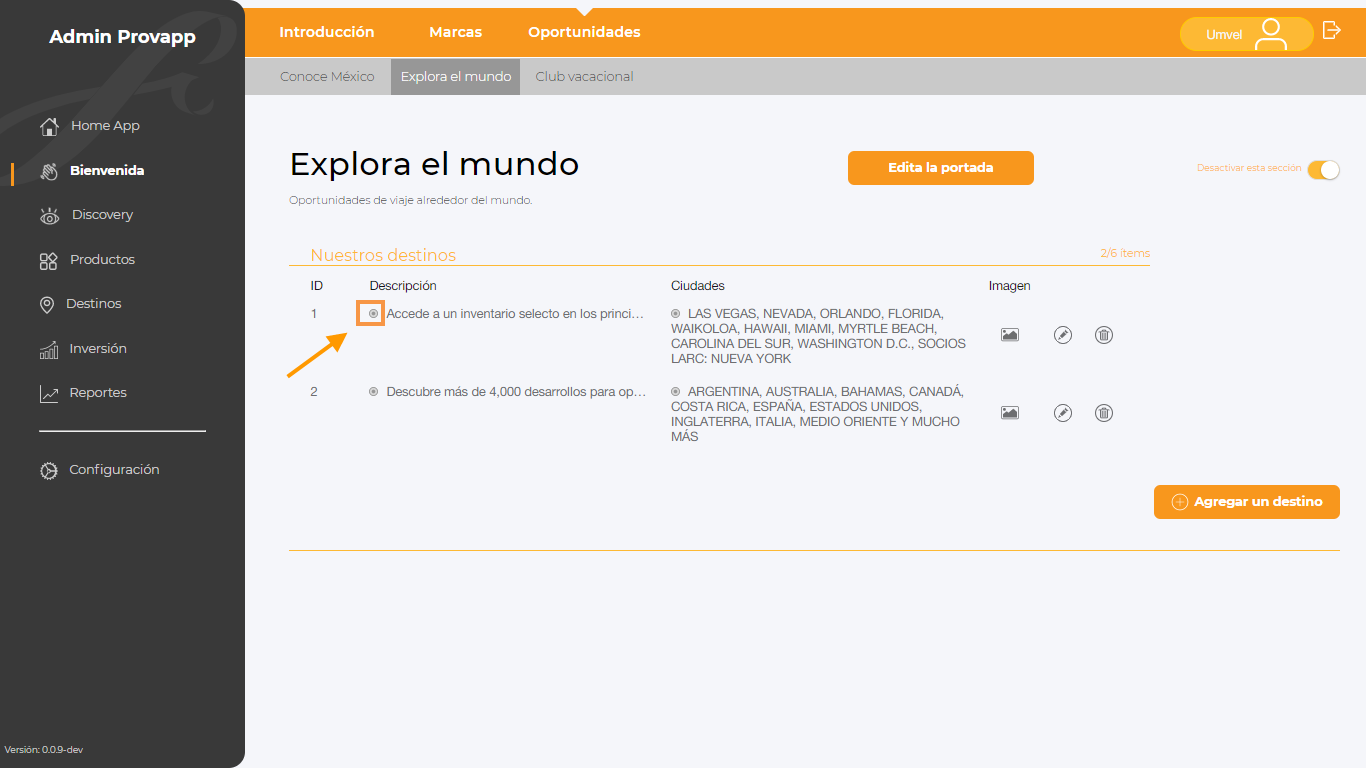Switch to the Introducción top tab
Screen dimensions: 1366x768
[327, 32]
